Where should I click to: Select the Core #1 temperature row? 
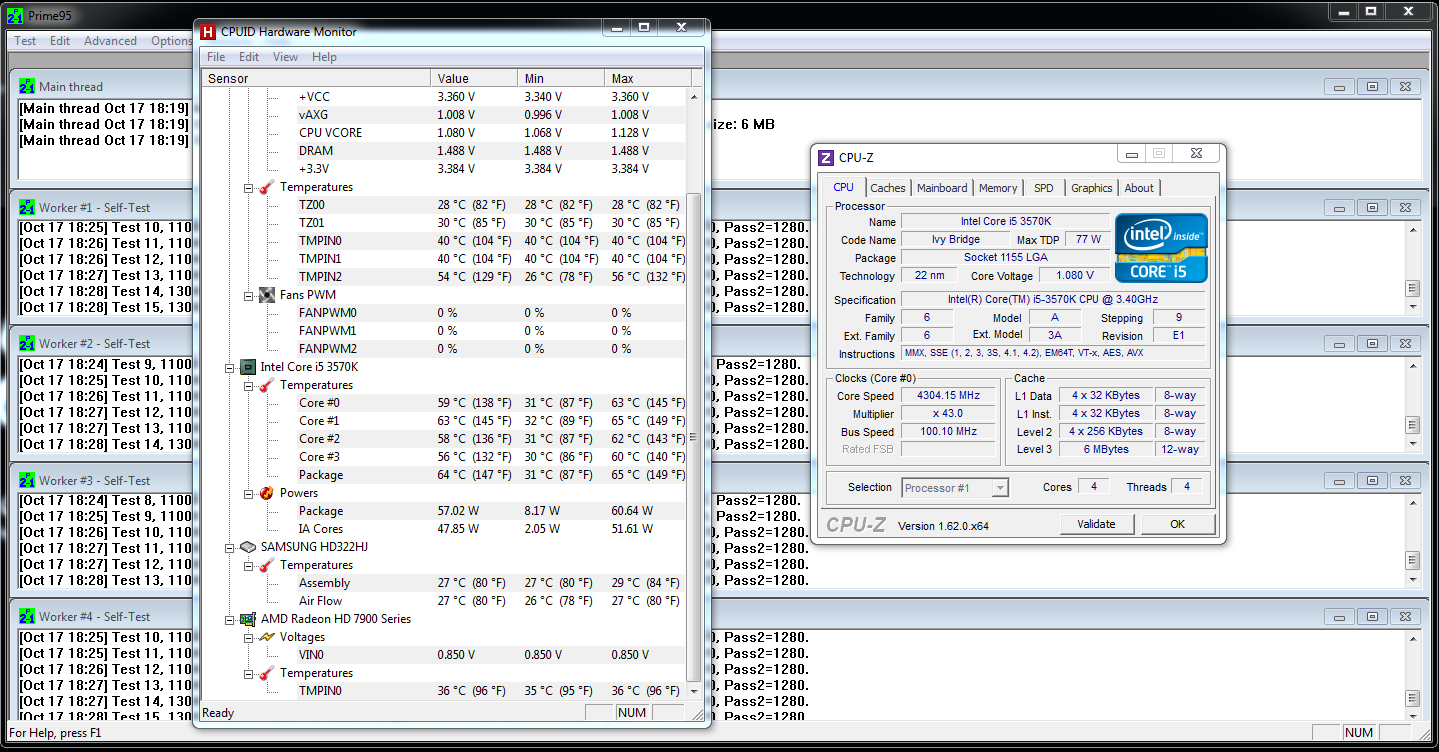[x=445, y=421]
